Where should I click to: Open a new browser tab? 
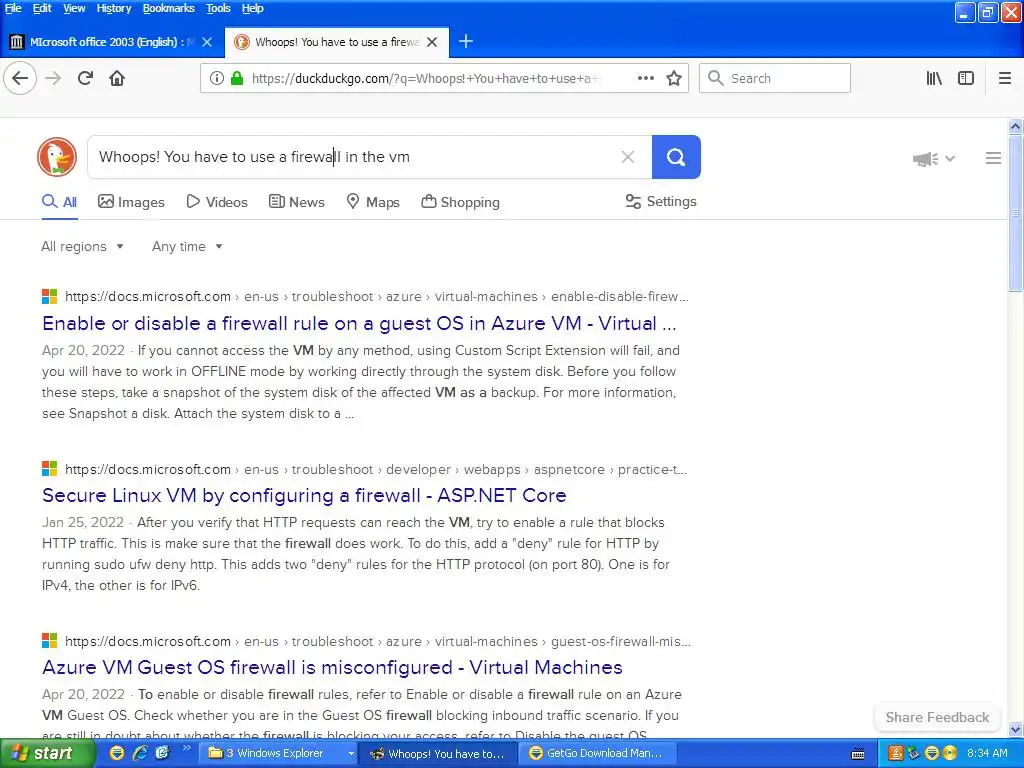(466, 42)
